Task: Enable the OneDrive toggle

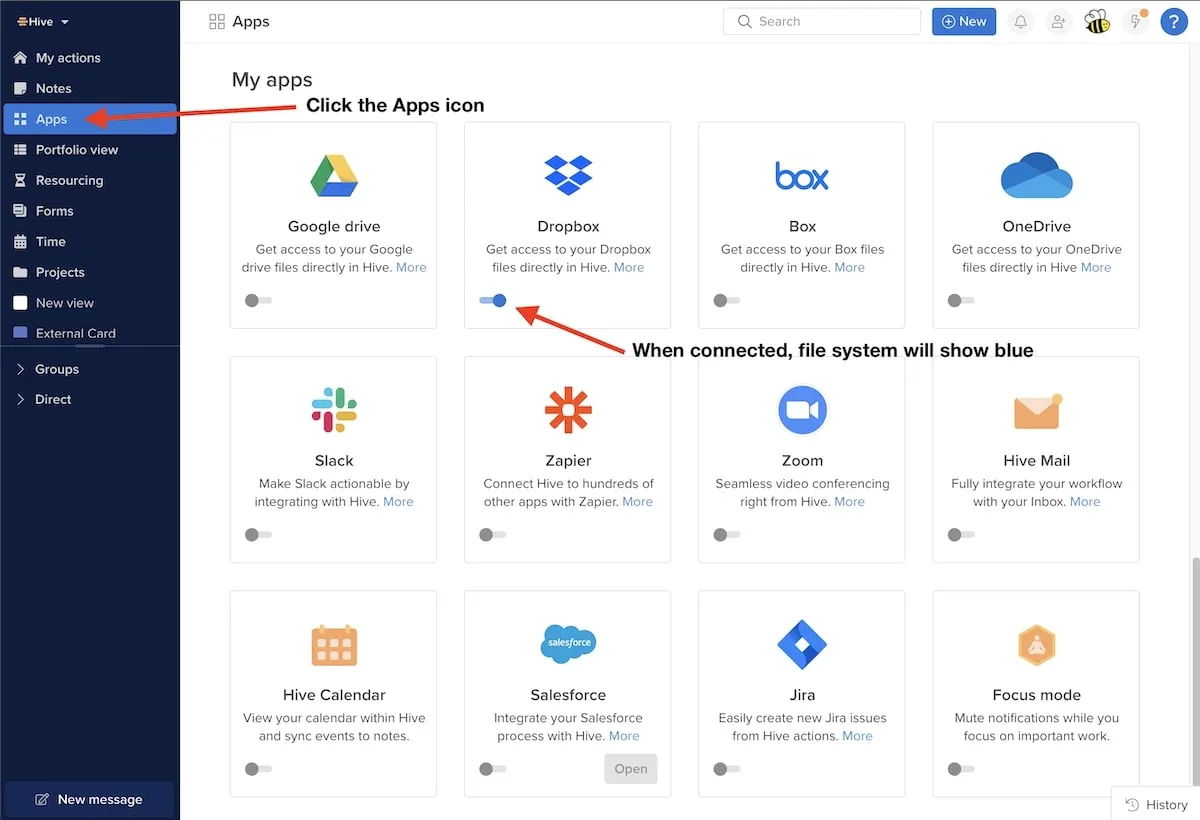Action: pos(961,300)
